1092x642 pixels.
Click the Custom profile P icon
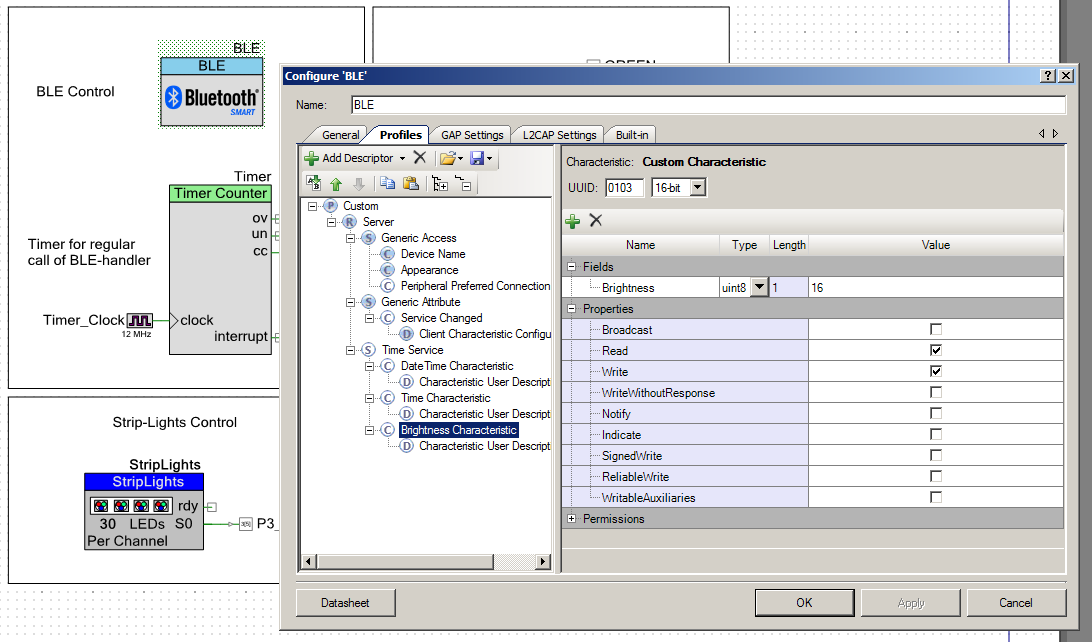coord(330,206)
